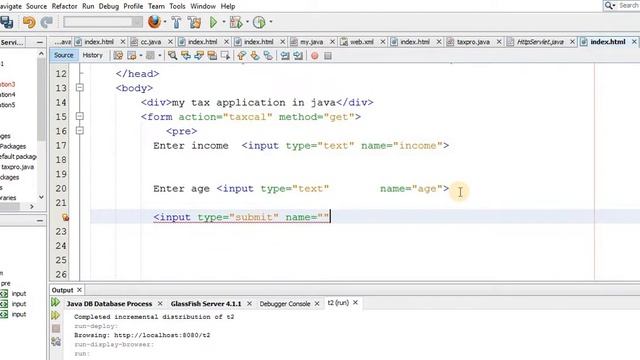
Task: Show the Java DB Database Process output
Action: click(109, 304)
